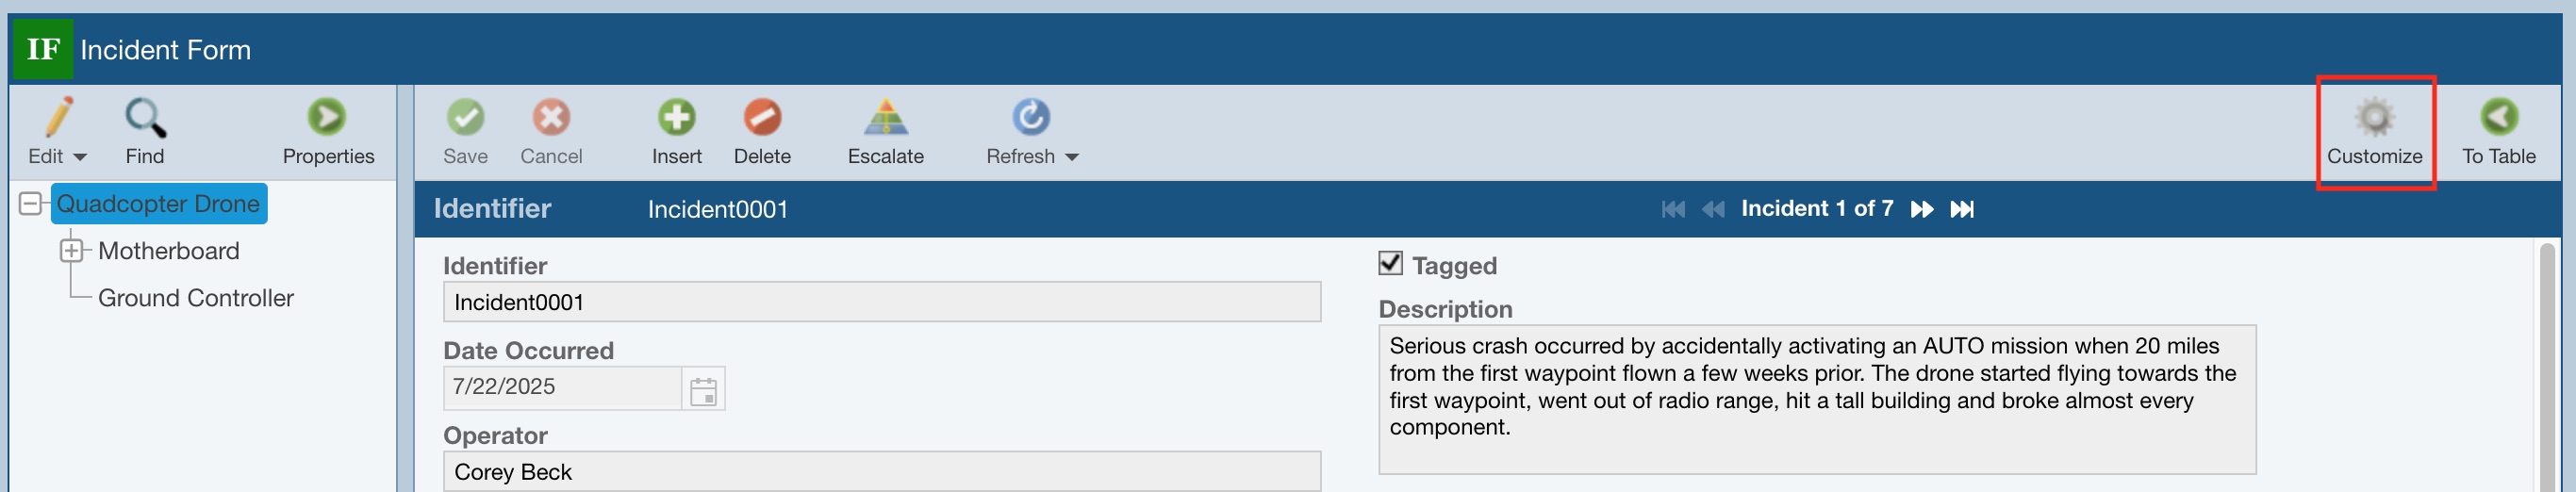Screen dimensions: 2576x492
Task: Jump to the last incident
Action: tap(1962, 209)
